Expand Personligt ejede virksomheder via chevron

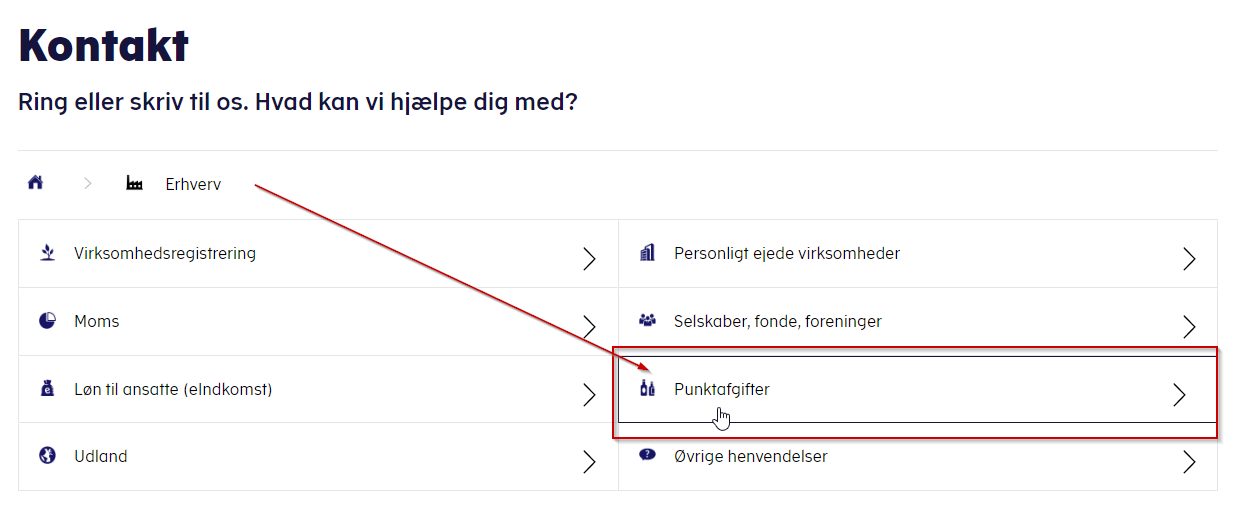pyautogui.click(x=1189, y=259)
